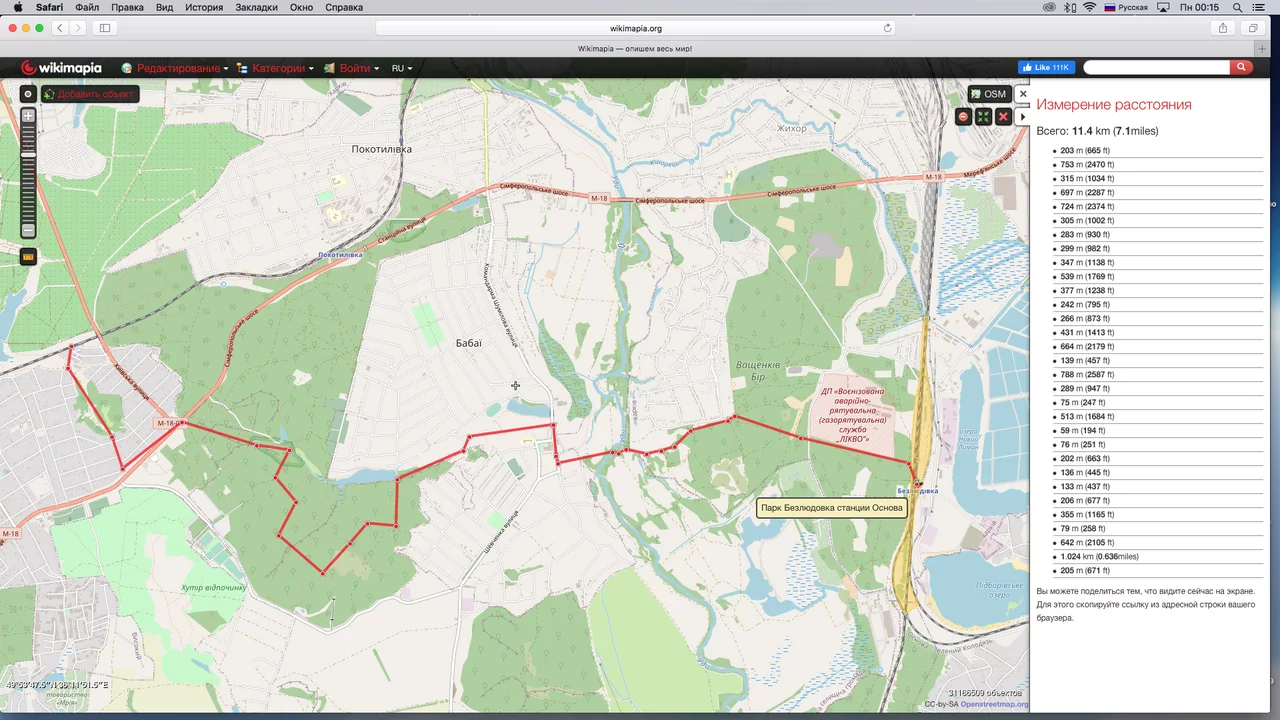The width and height of the screenshot is (1280, 720).
Task: Click the Wi-Fi status icon
Action: 1089,7
